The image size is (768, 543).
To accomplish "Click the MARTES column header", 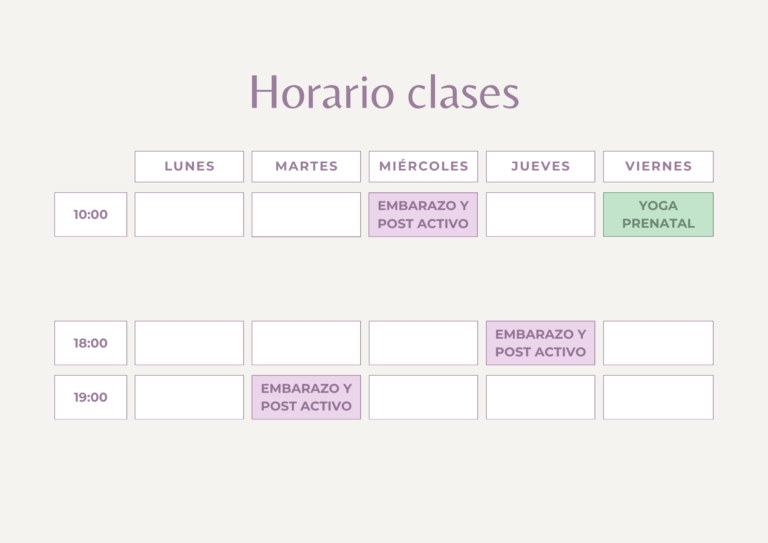I will (x=306, y=166).
